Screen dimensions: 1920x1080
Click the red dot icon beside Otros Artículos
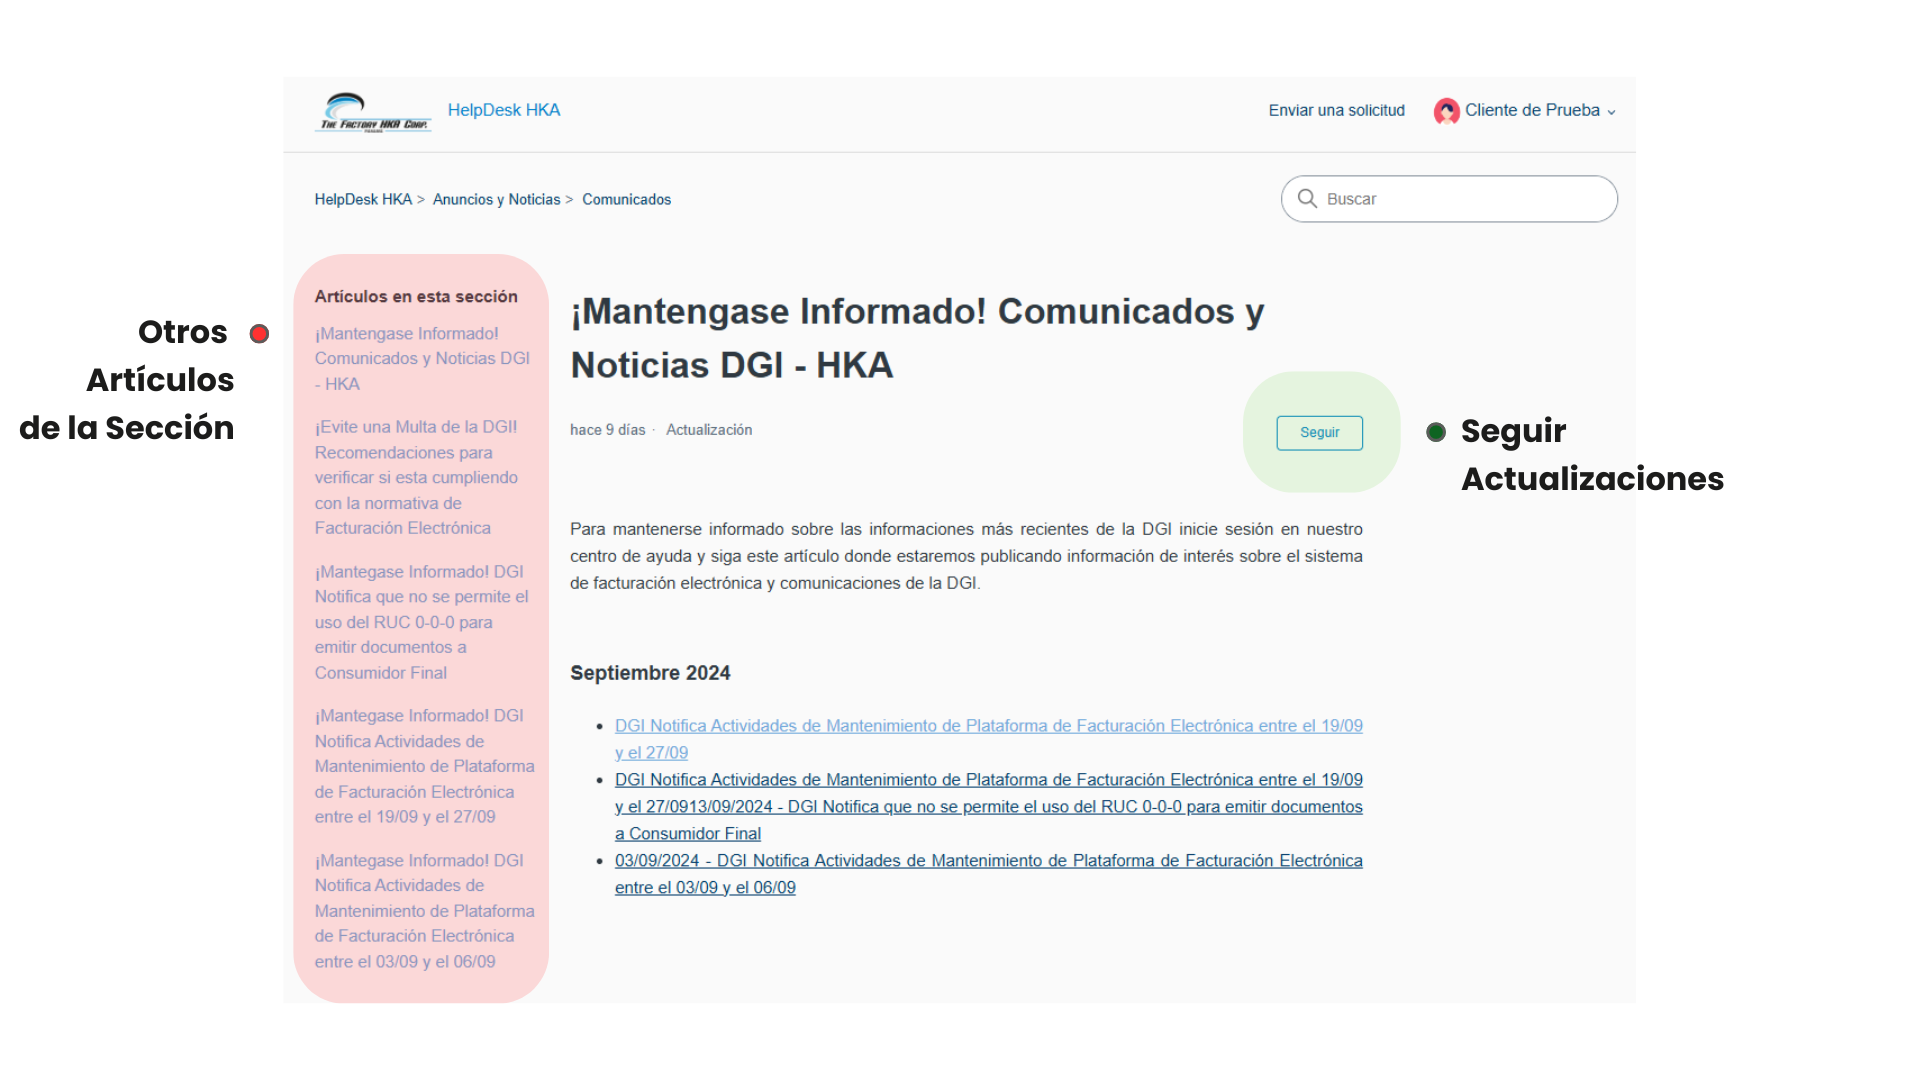click(x=259, y=333)
